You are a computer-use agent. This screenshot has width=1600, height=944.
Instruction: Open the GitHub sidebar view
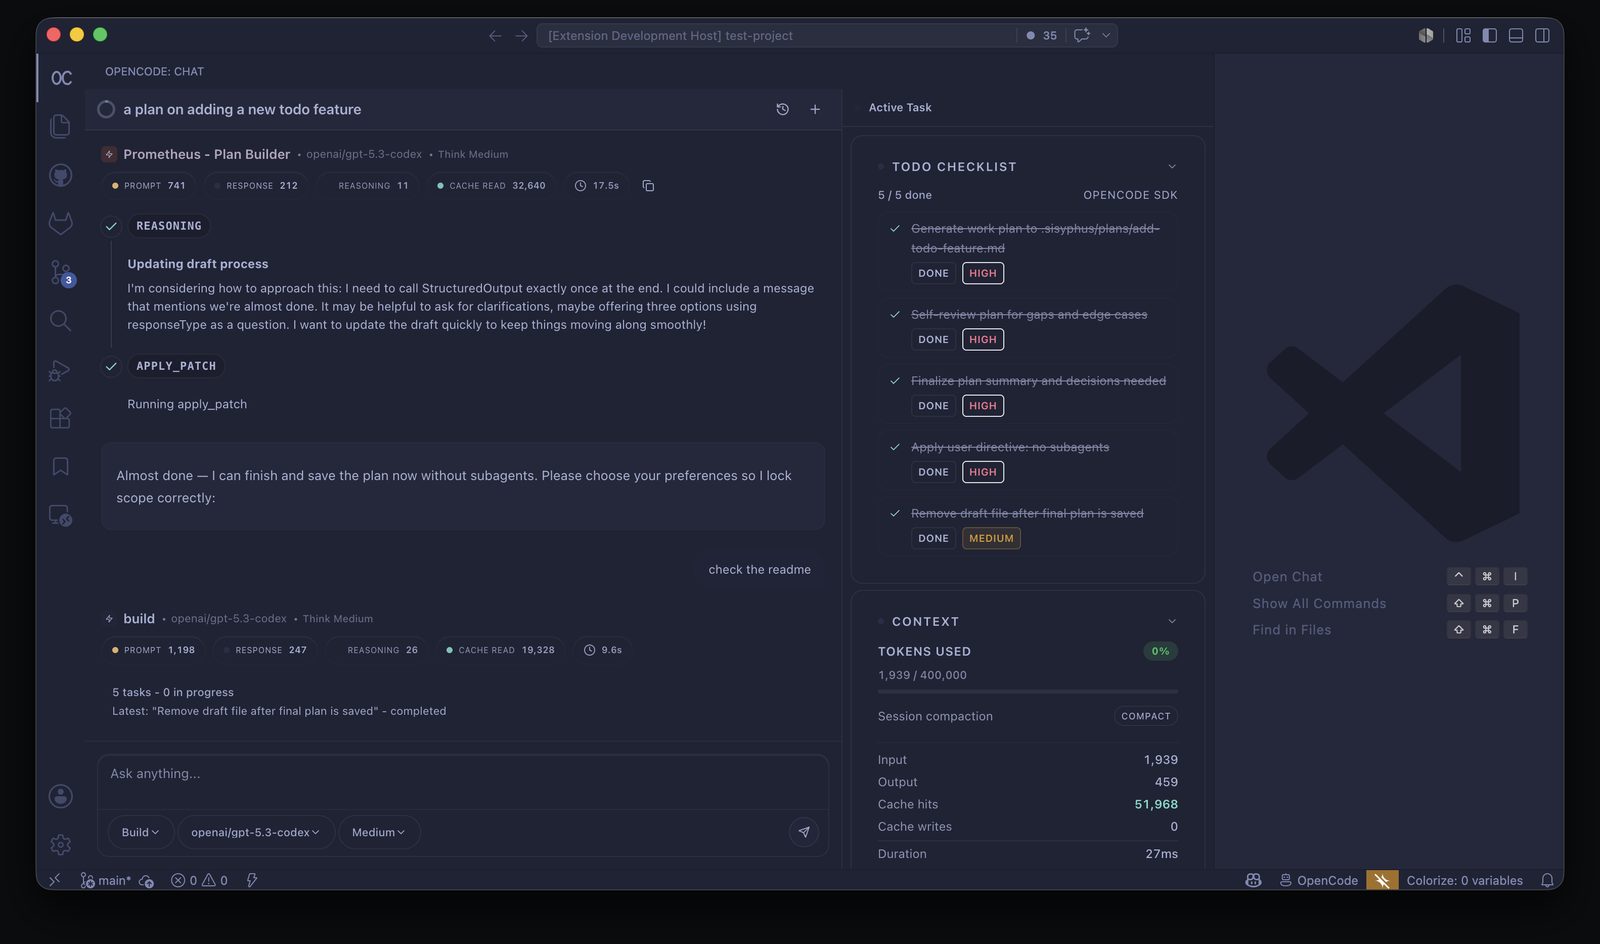[61, 175]
